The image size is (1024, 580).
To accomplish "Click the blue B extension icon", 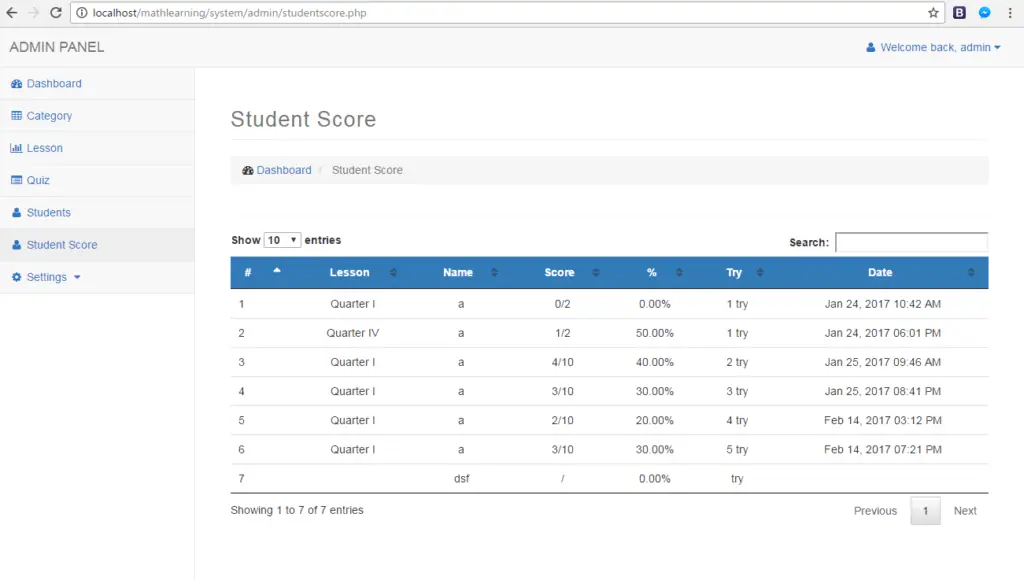I will 959,12.
